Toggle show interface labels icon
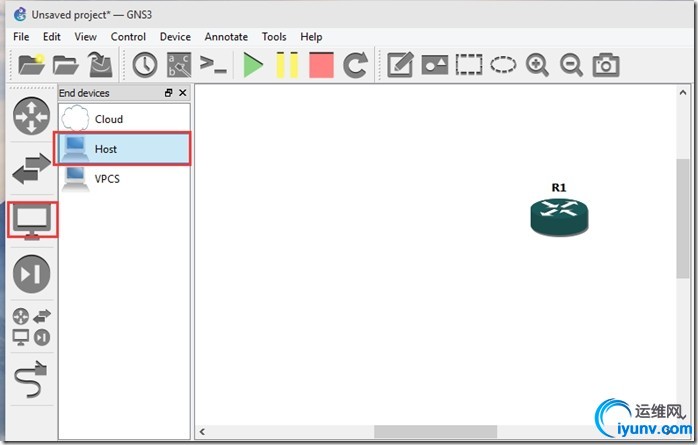Image resolution: width=698 pixels, height=445 pixels. pyautogui.click(x=179, y=65)
